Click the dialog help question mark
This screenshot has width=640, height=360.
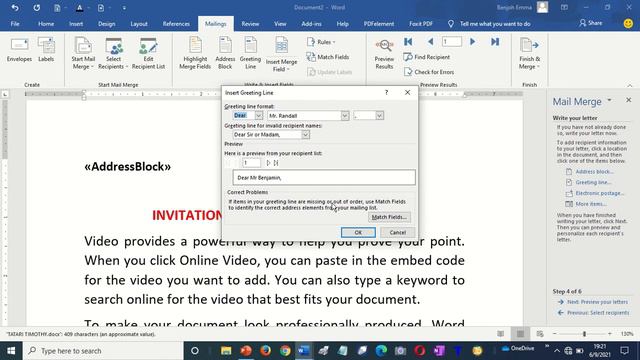(x=386, y=93)
